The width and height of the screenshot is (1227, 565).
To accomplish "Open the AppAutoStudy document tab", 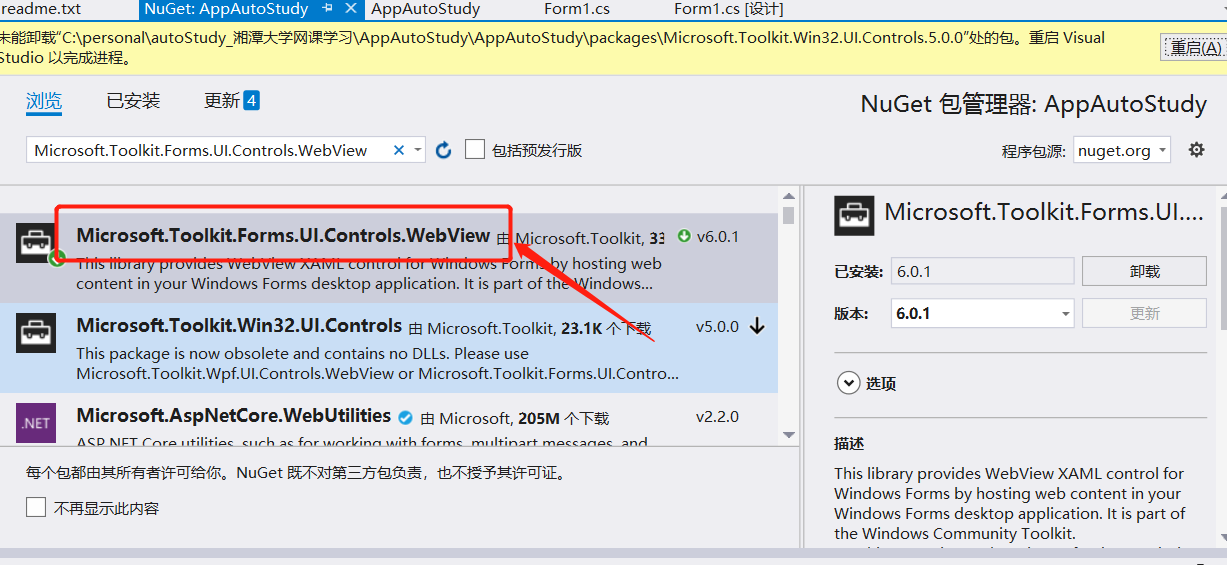I will [x=426, y=9].
